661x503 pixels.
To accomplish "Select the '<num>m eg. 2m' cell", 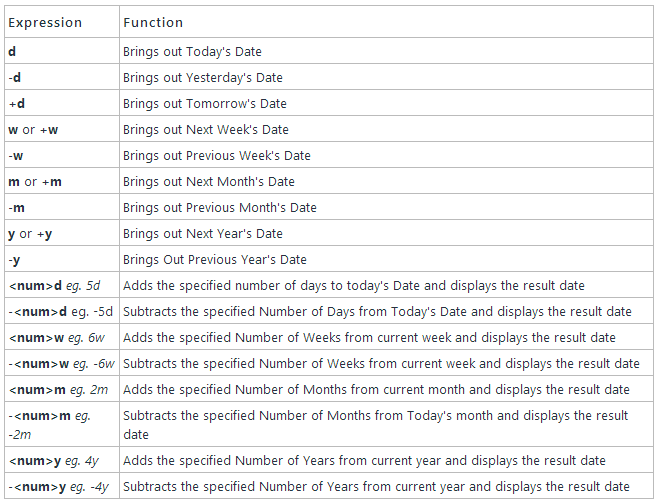I will pyautogui.click(x=62, y=390).
